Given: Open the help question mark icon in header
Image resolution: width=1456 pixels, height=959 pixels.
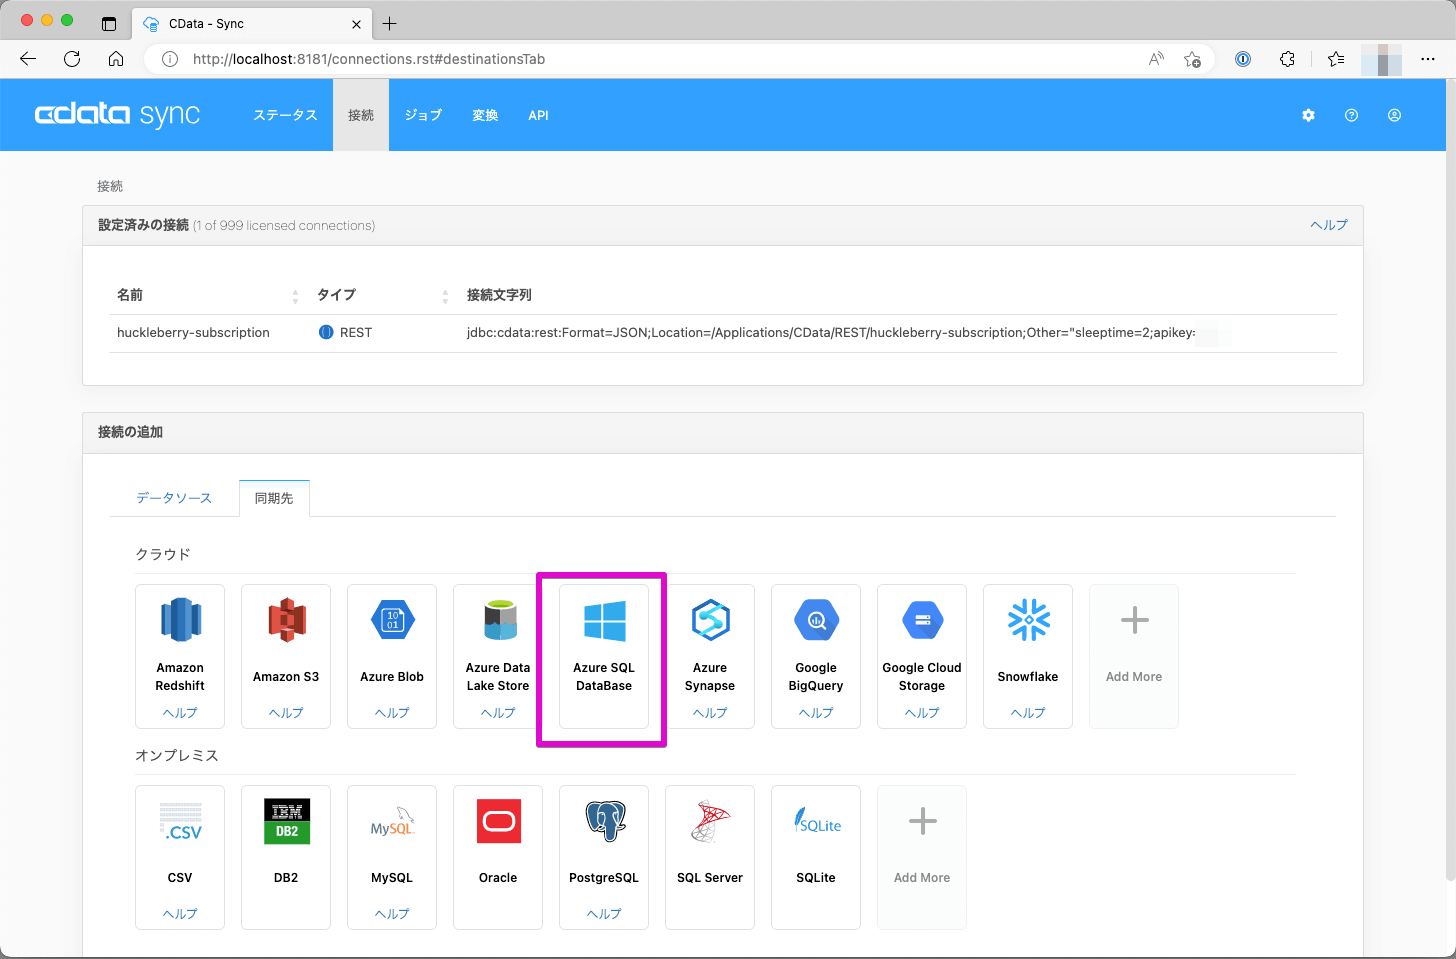Looking at the screenshot, I should 1351,115.
